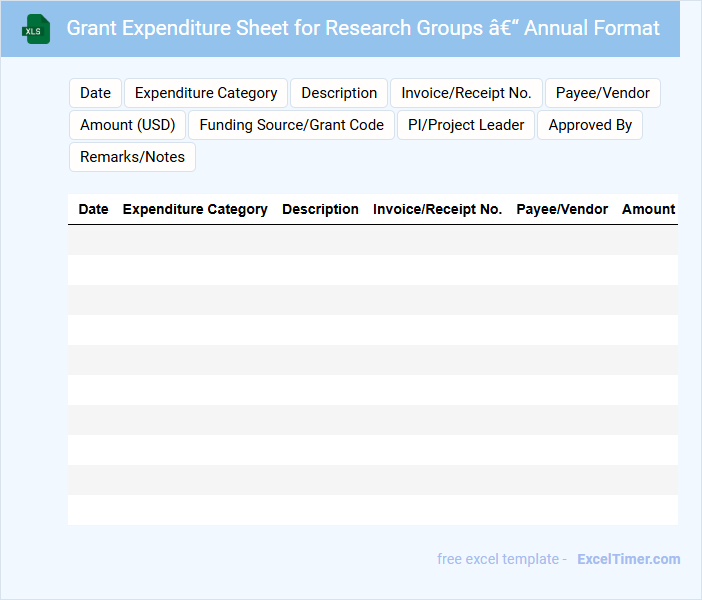Screen dimensions: 702x600
Task: Select the Description table column header
Action: pos(320,209)
